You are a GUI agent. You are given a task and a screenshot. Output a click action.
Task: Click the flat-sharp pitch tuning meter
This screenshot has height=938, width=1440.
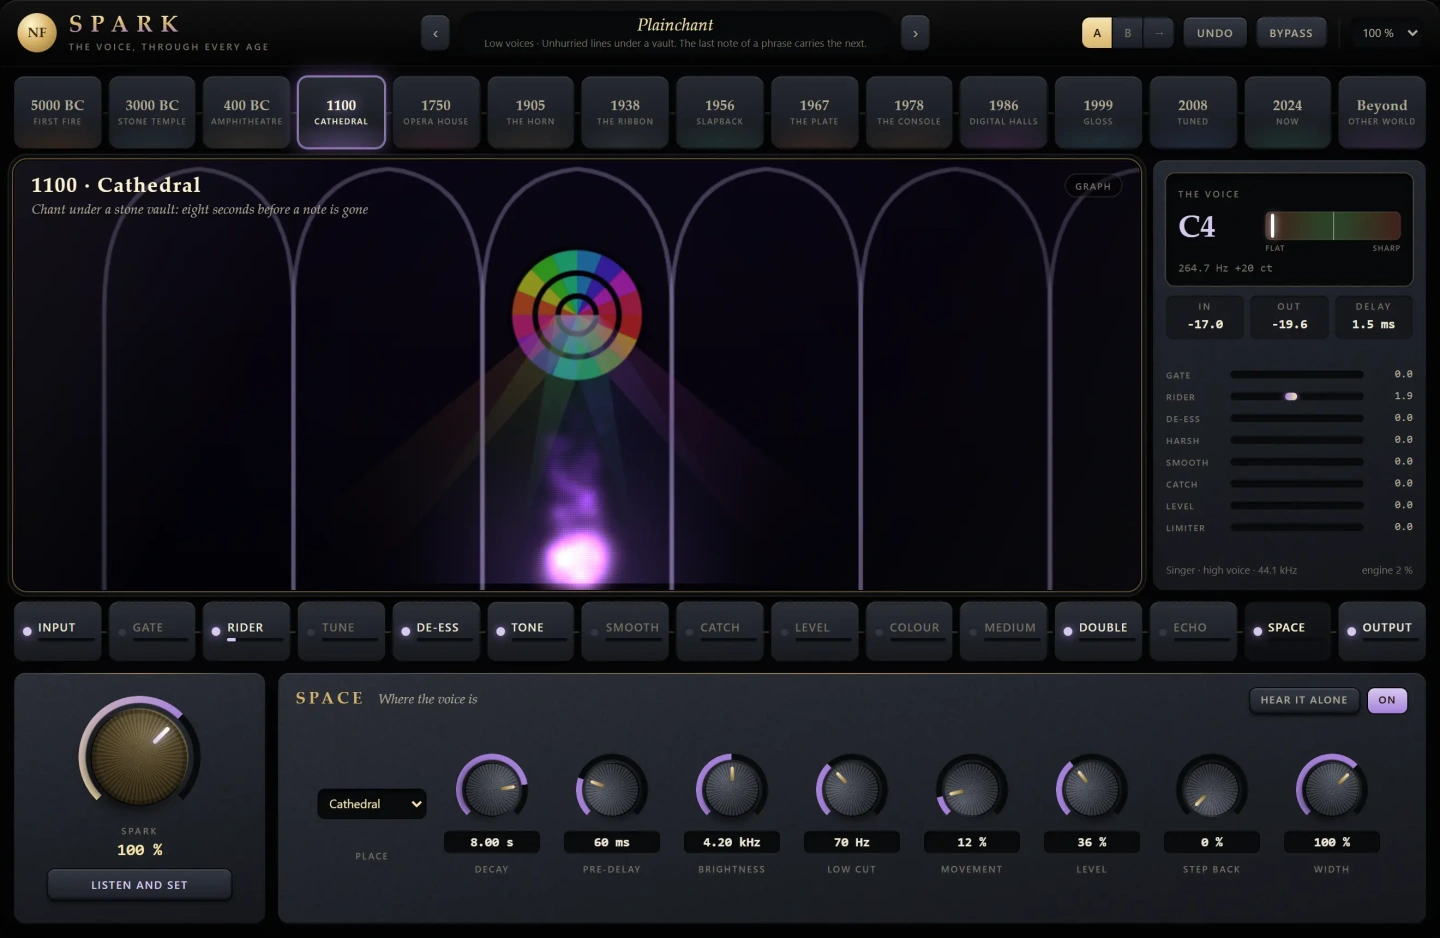pos(1333,225)
